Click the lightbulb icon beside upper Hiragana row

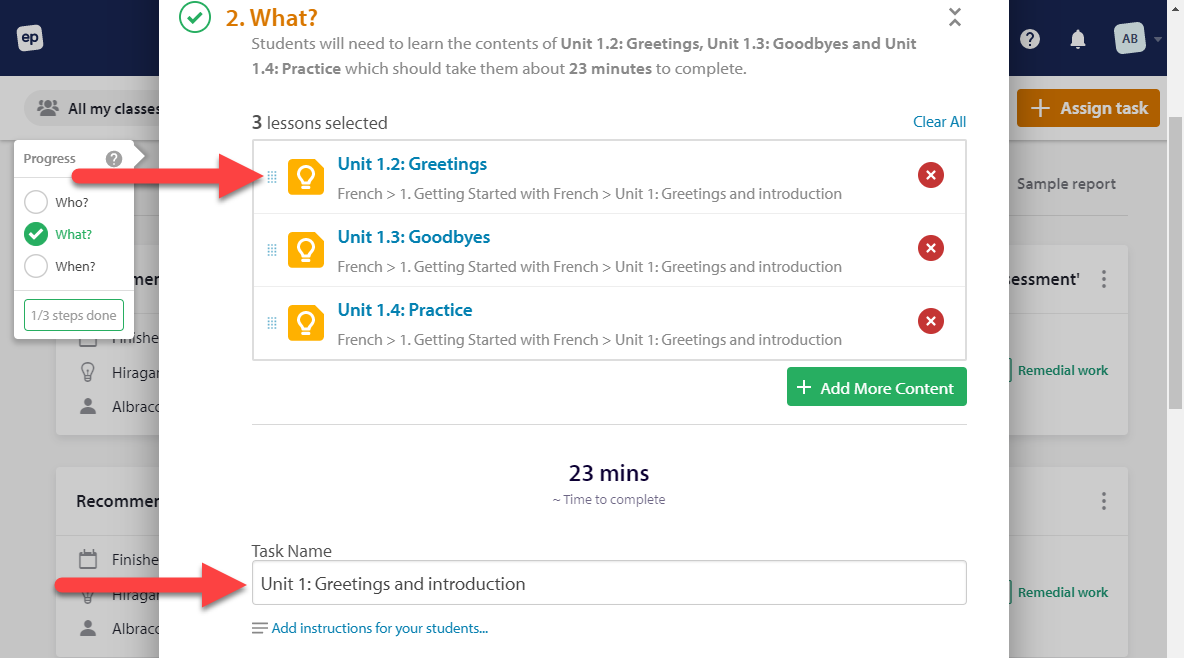(88, 372)
